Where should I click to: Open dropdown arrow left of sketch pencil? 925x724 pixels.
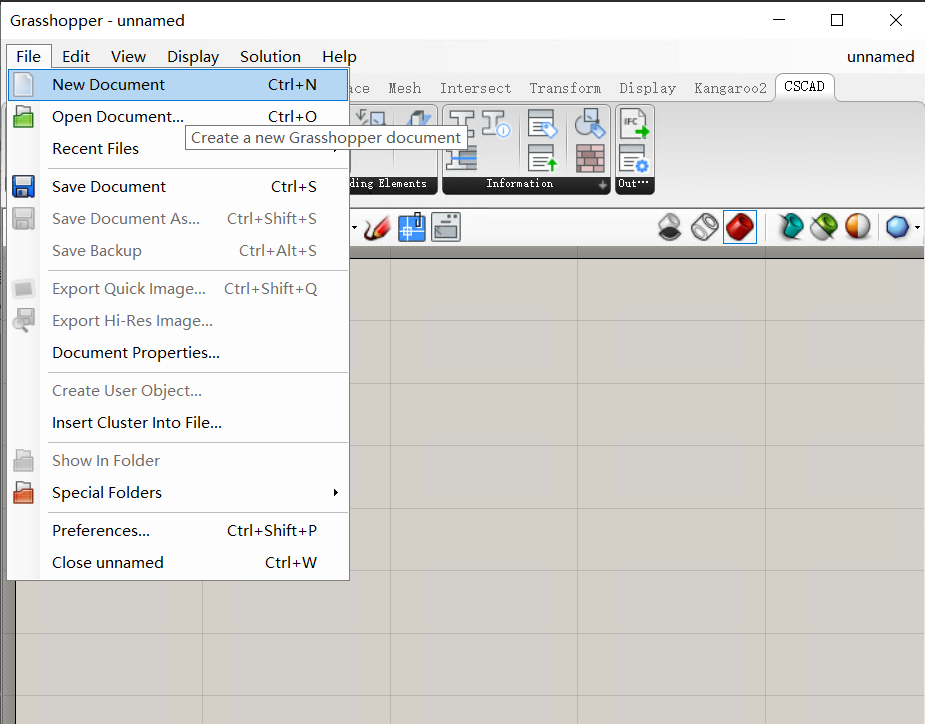[x=355, y=227]
